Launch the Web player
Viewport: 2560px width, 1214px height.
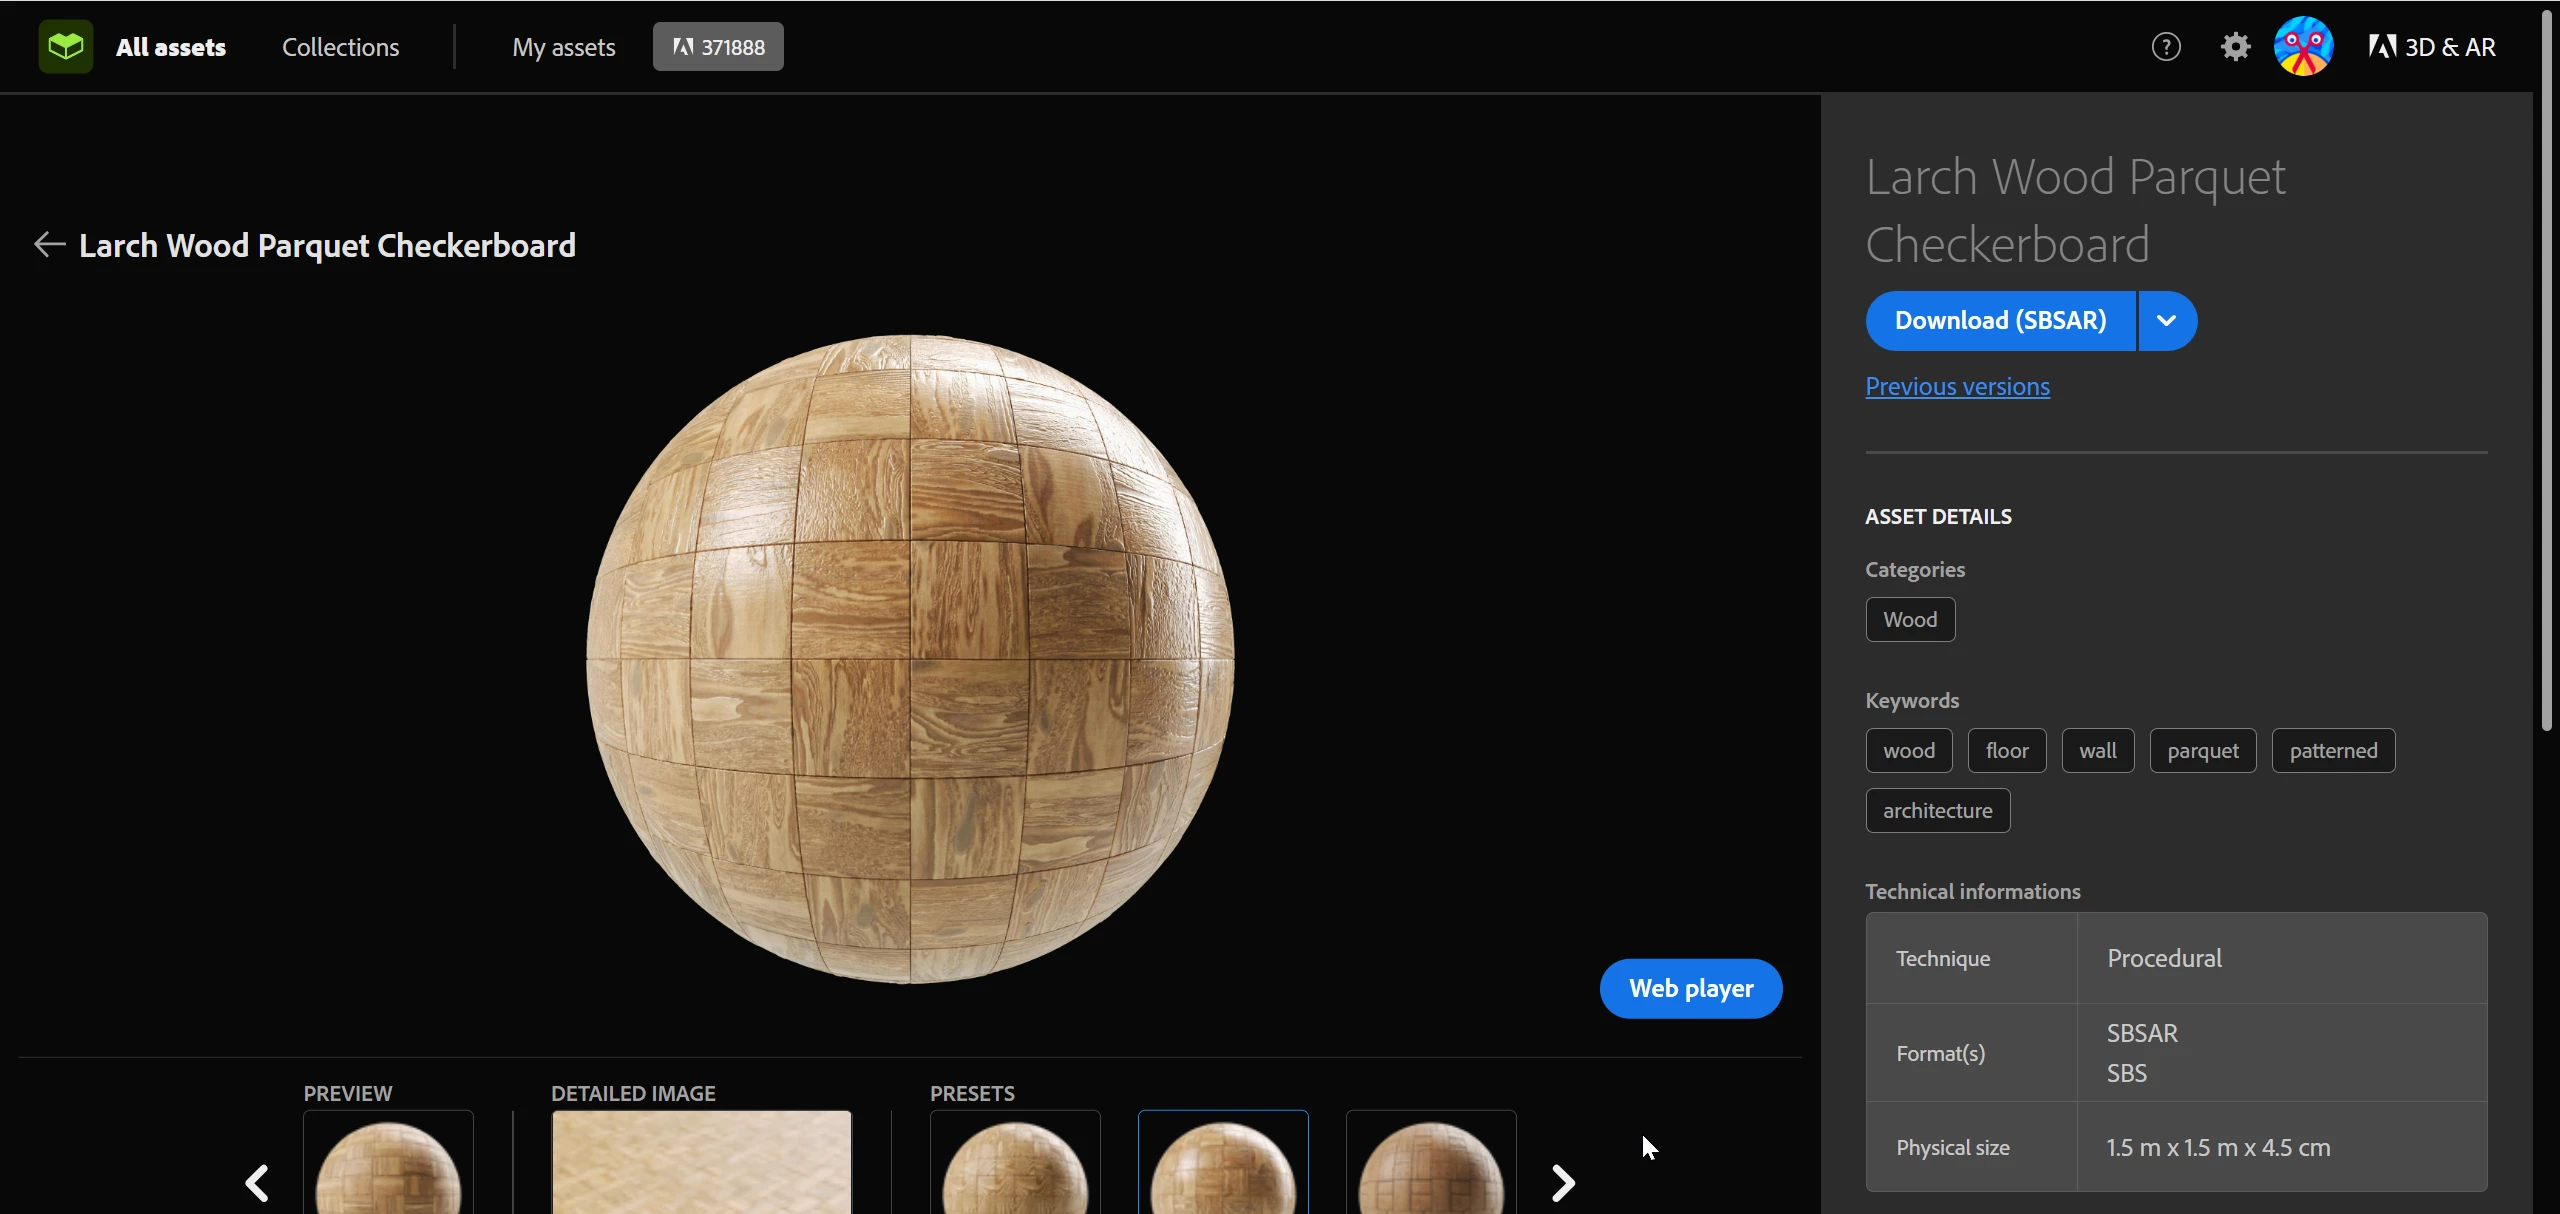point(1690,988)
